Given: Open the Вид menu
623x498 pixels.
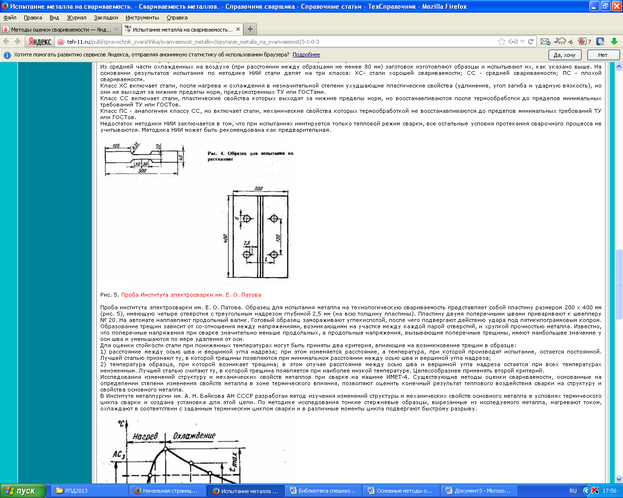Looking at the screenshot, I should click(x=54, y=17).
